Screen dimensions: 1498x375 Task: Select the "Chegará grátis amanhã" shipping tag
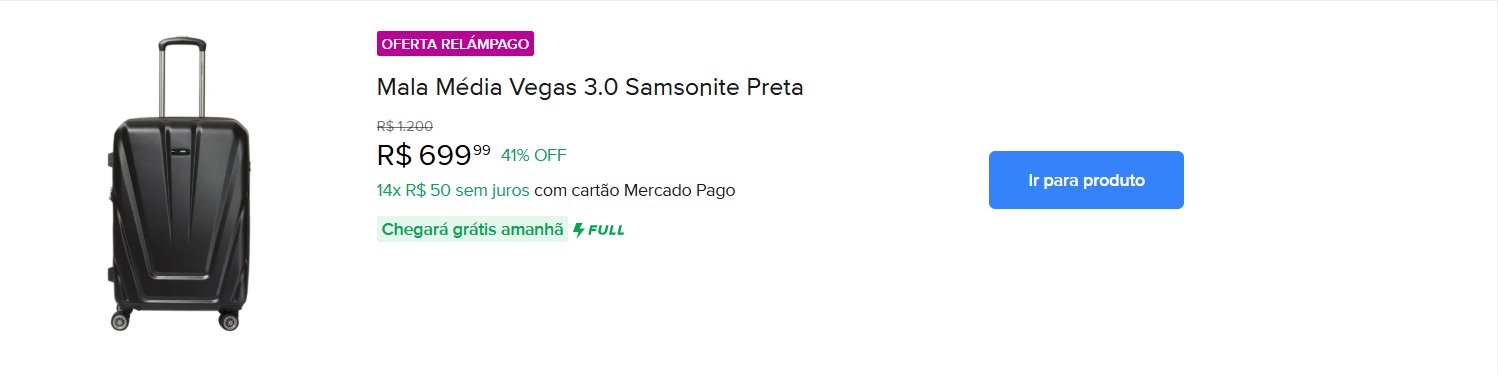click(x=472, y=229)
